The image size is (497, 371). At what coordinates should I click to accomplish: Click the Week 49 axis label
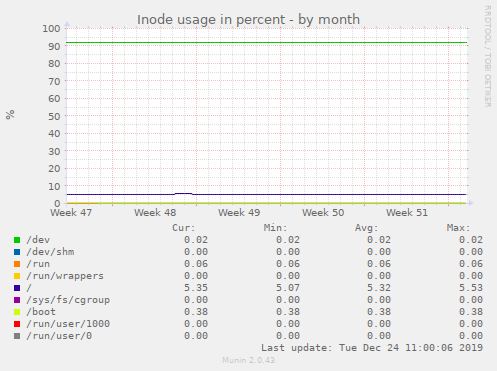click(239, 213)
